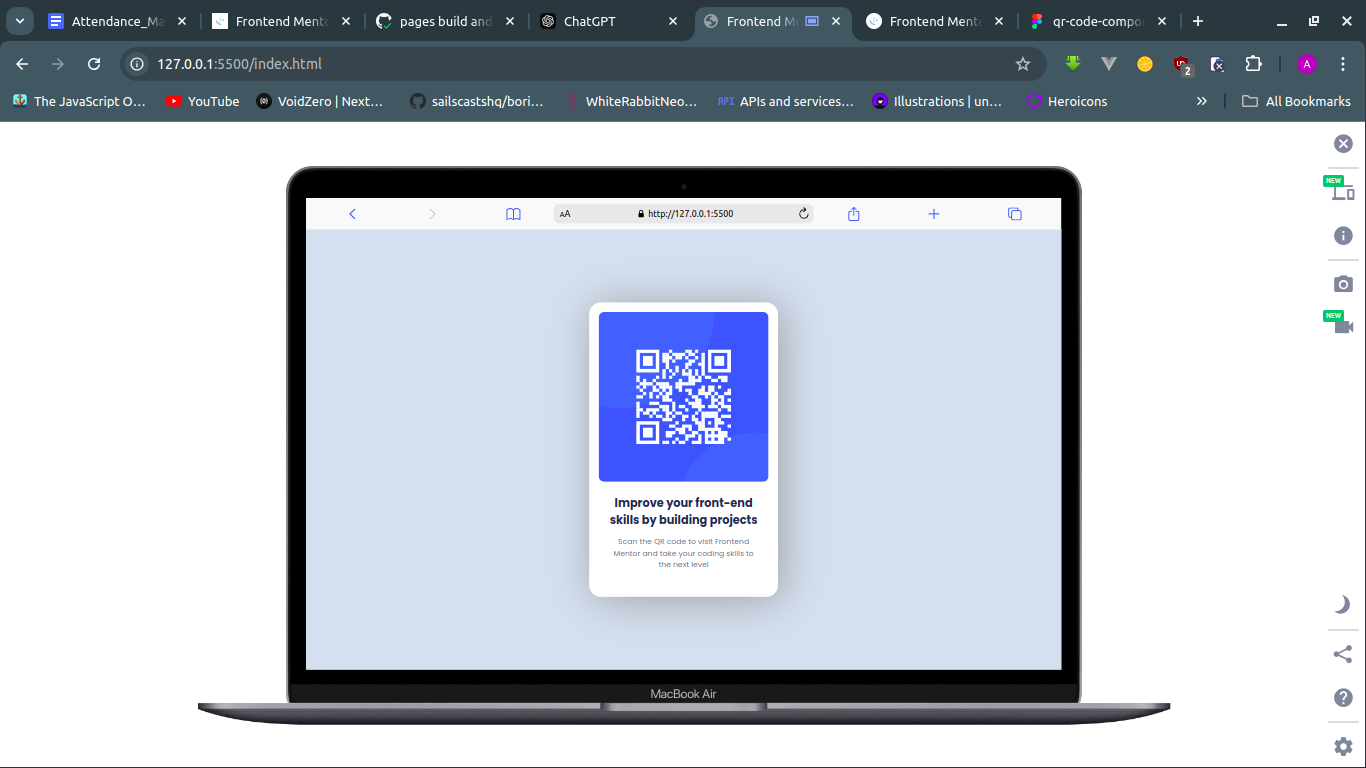Open Chrome extensions puzzle menu
The height and width of the screenshot is (768, 1366).
click(x=1253, y=64)
